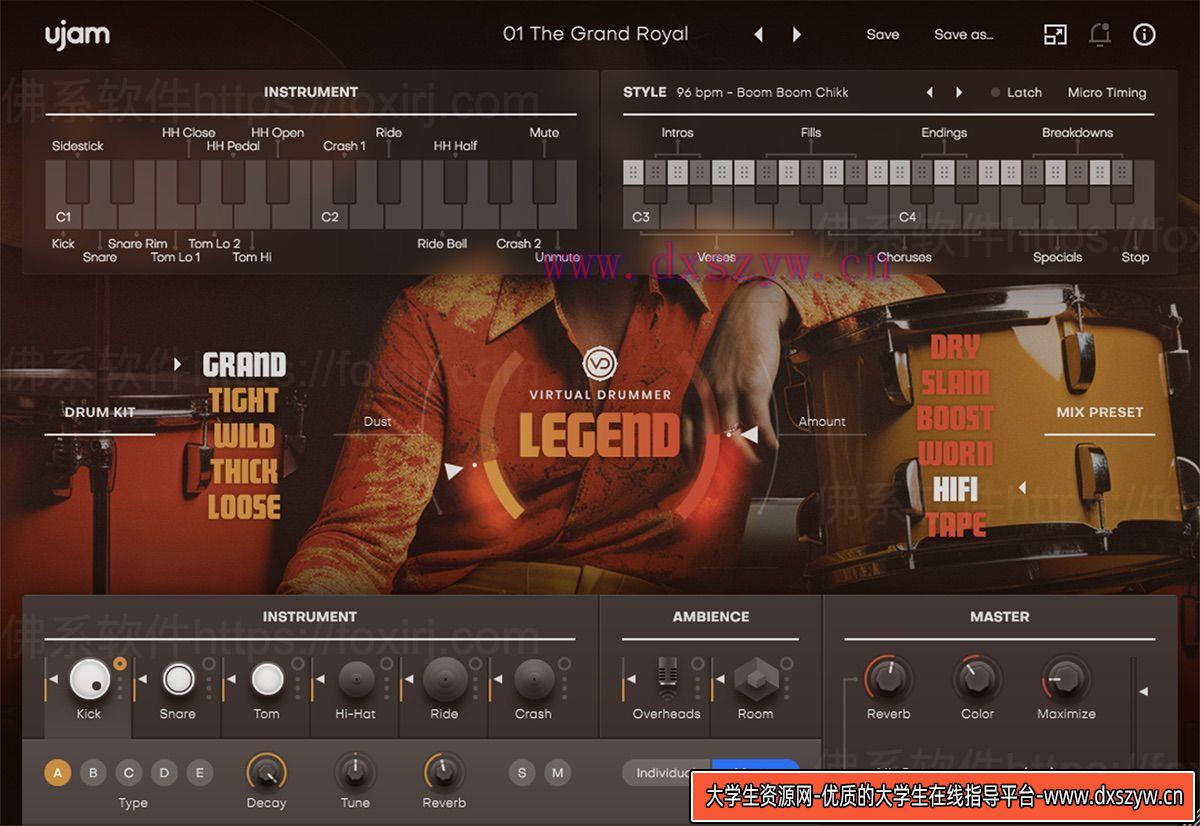The width and height of the screenshot is (1200, 826).
Task: Click the Save button
Action: point(883,34)
